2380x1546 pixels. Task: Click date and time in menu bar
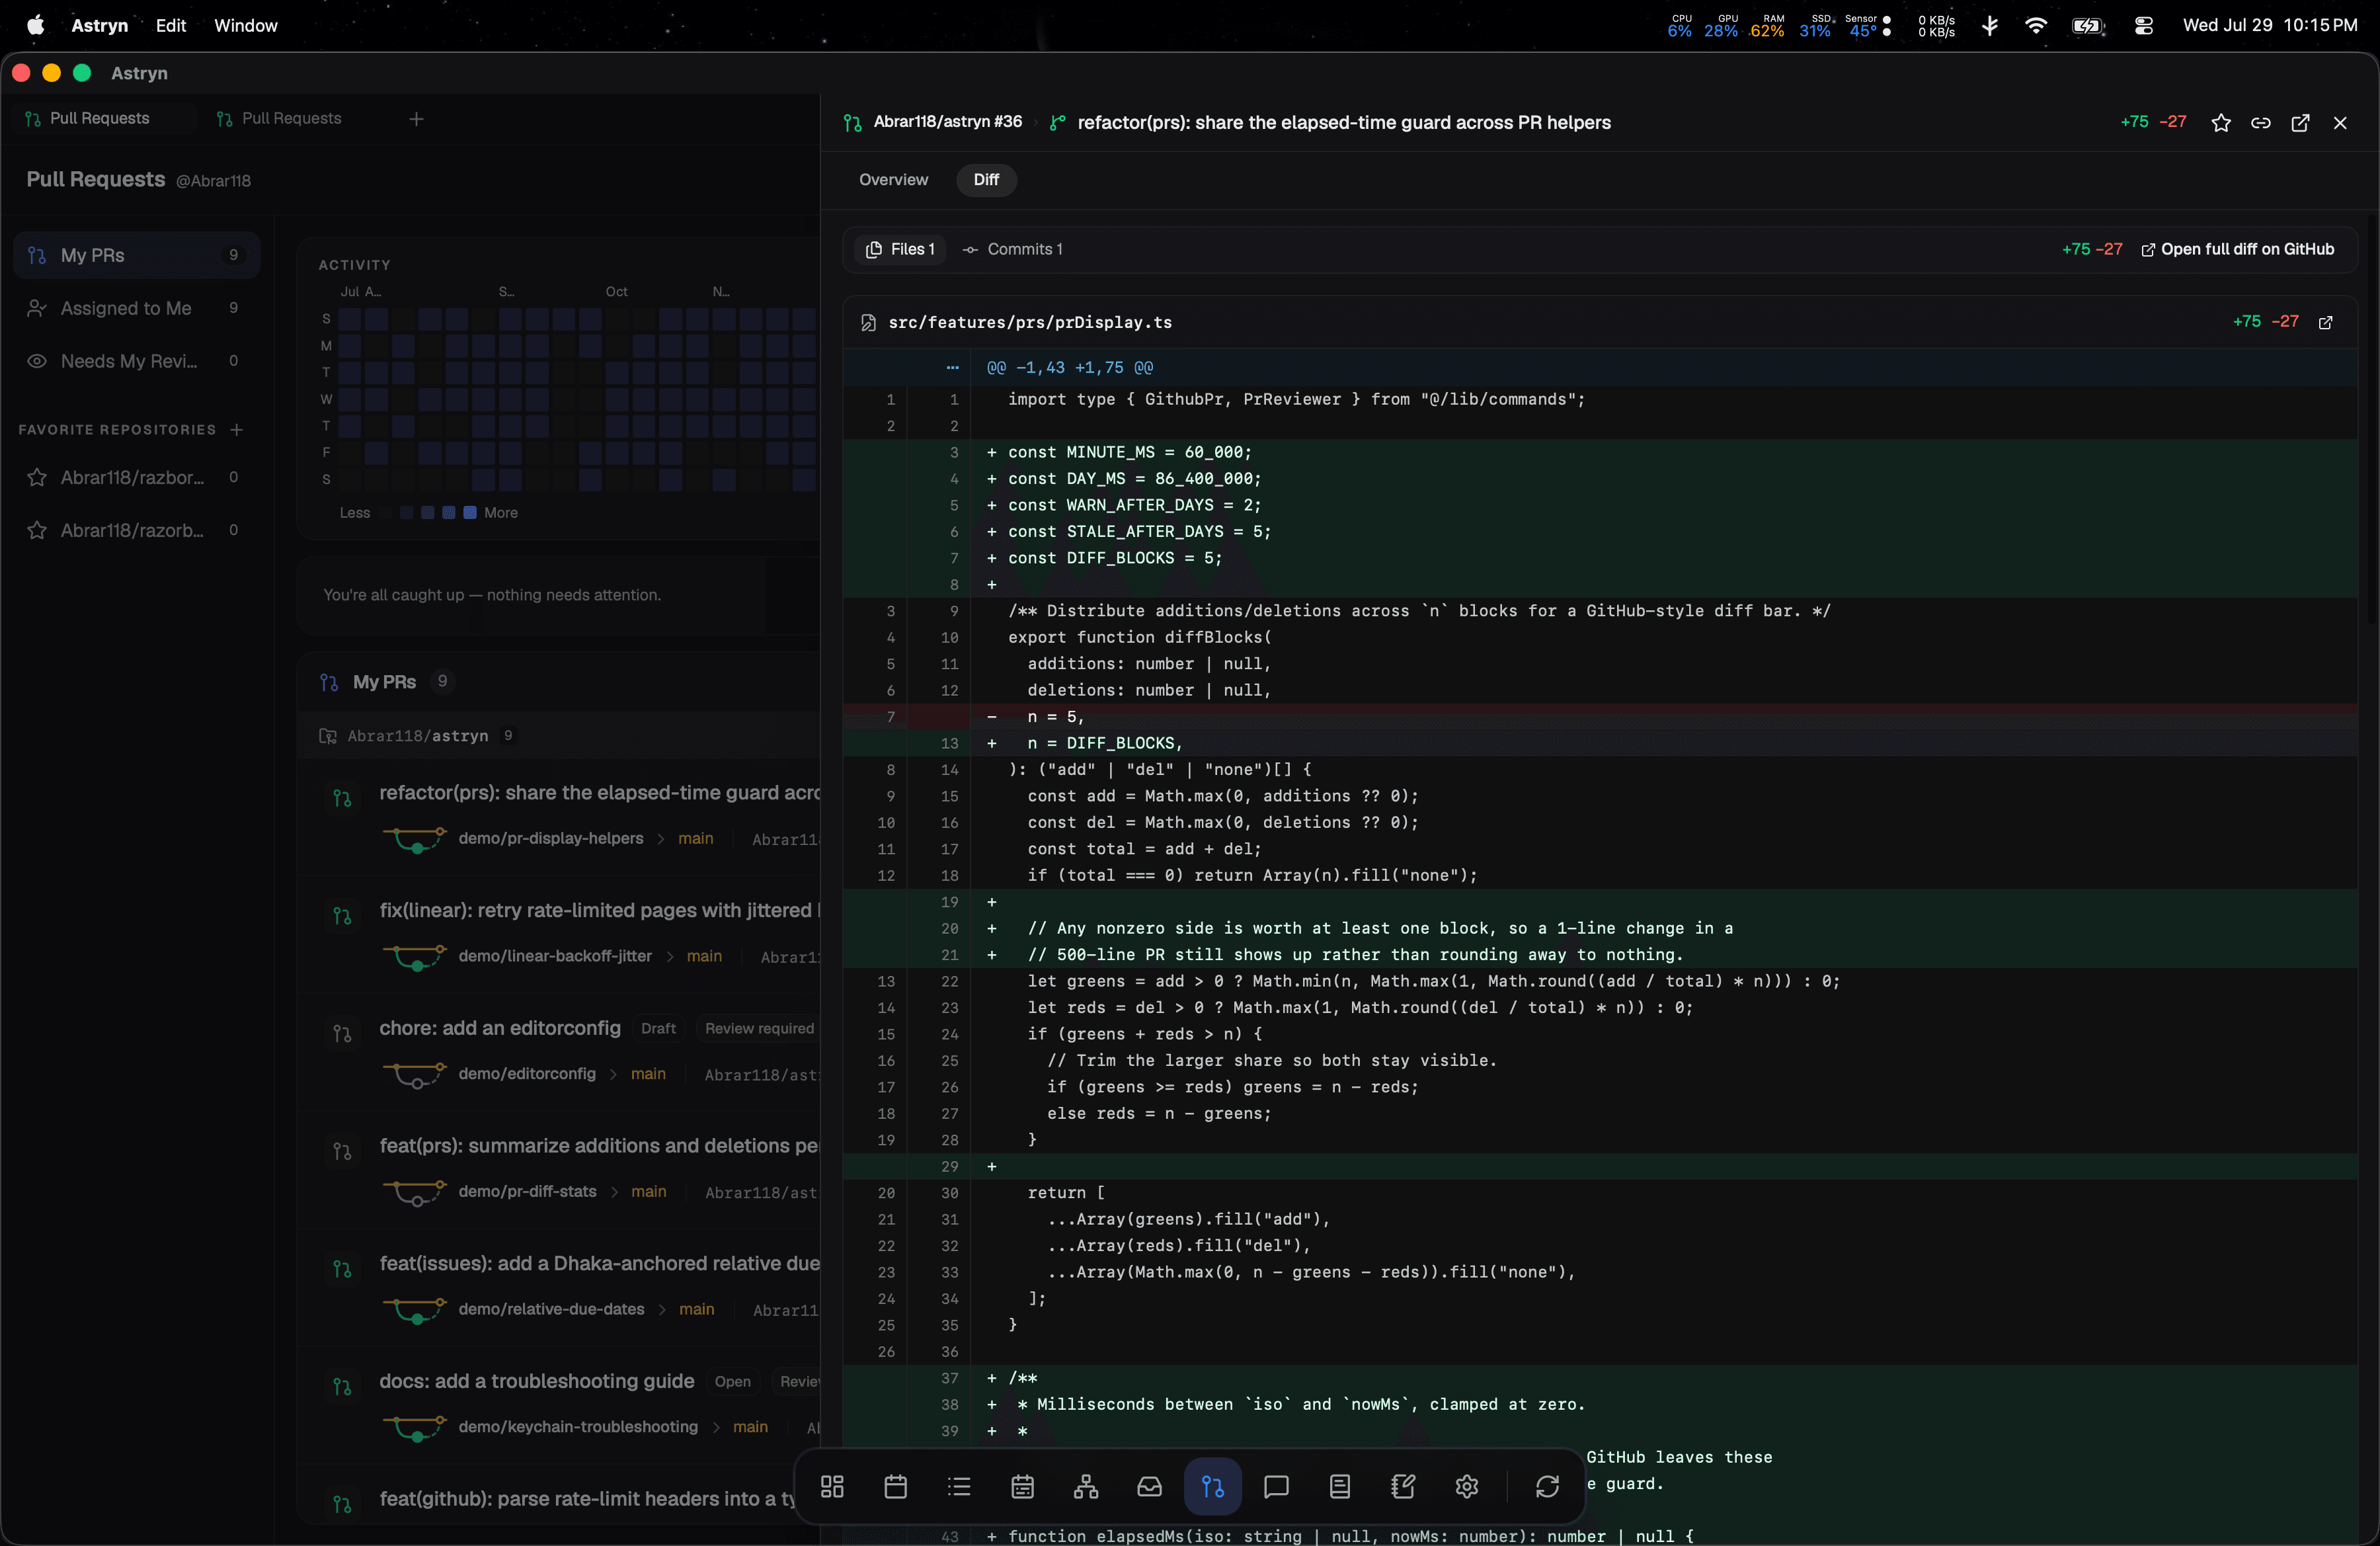click(x=2270, y=25)
